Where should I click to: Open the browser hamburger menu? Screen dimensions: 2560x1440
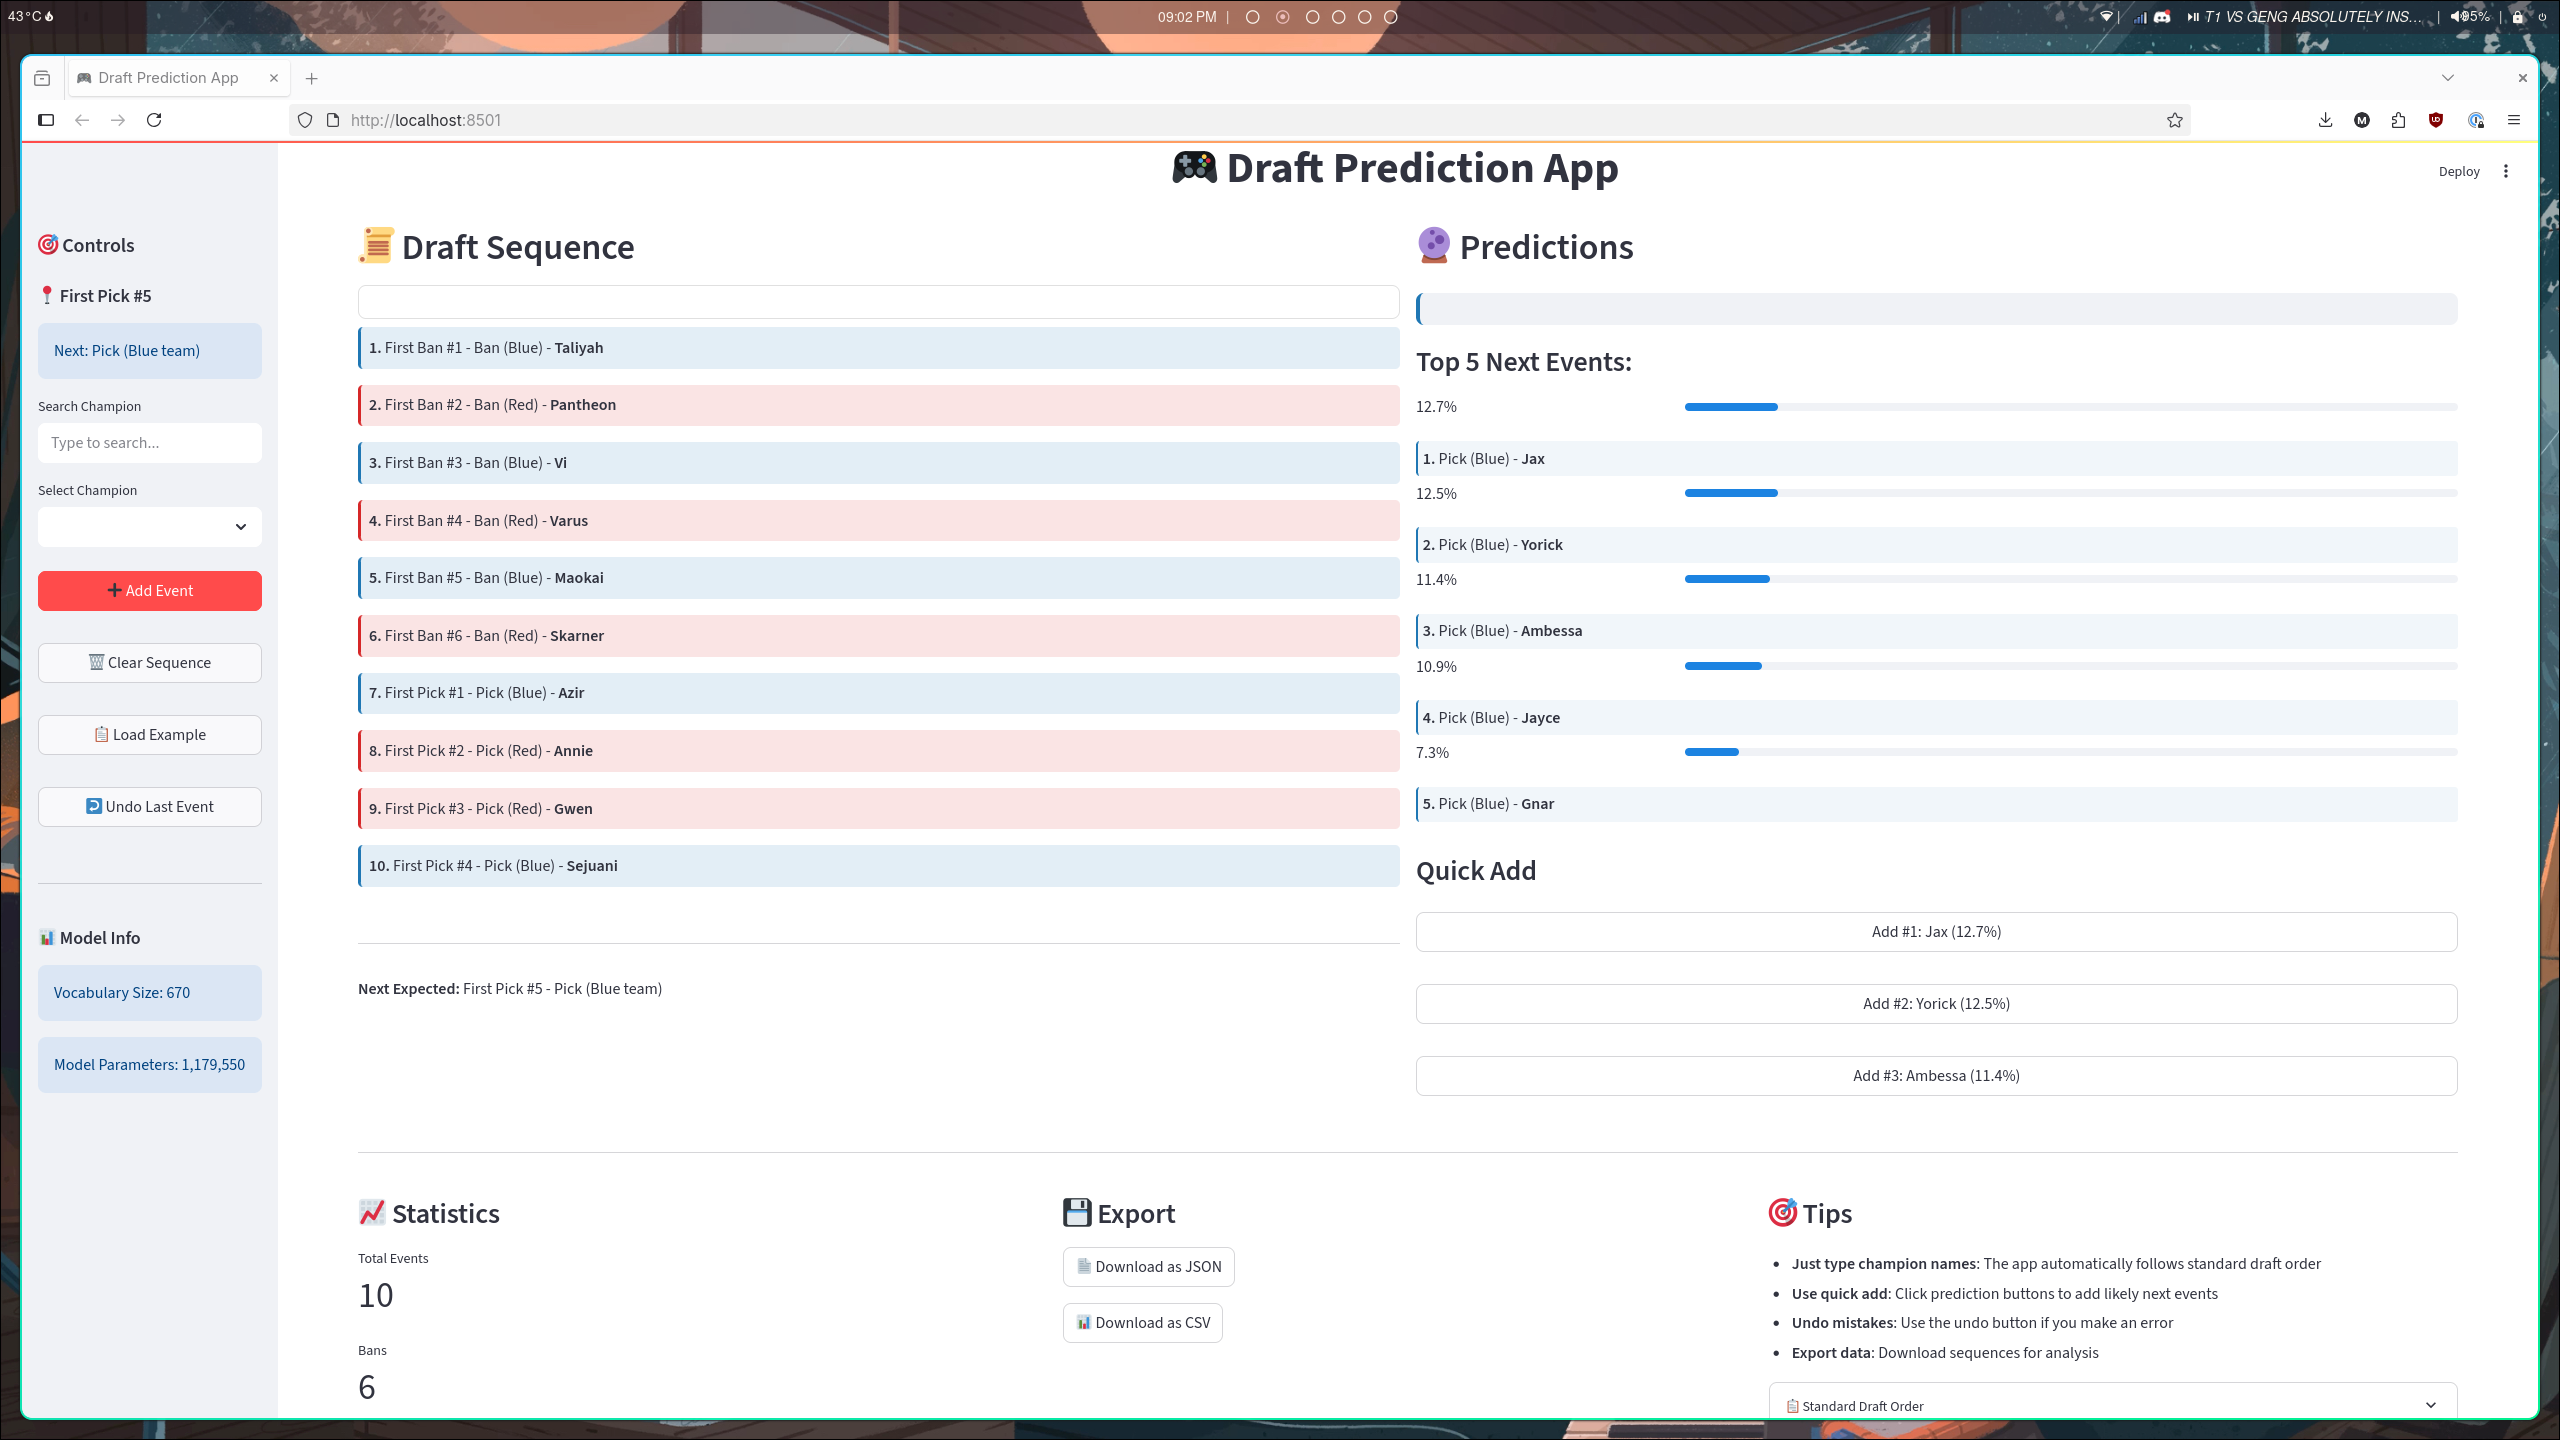[2513, 120]
